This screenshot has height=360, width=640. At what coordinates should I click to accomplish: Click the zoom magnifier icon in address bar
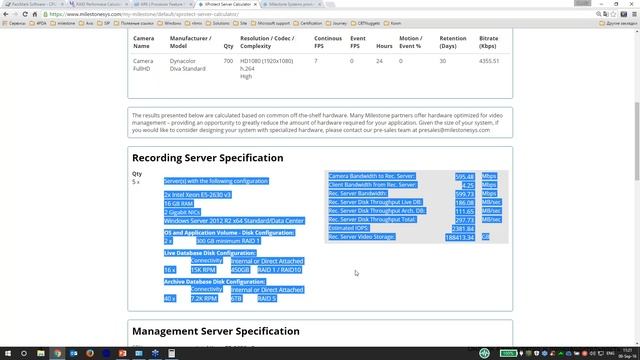tap(598, 14)
